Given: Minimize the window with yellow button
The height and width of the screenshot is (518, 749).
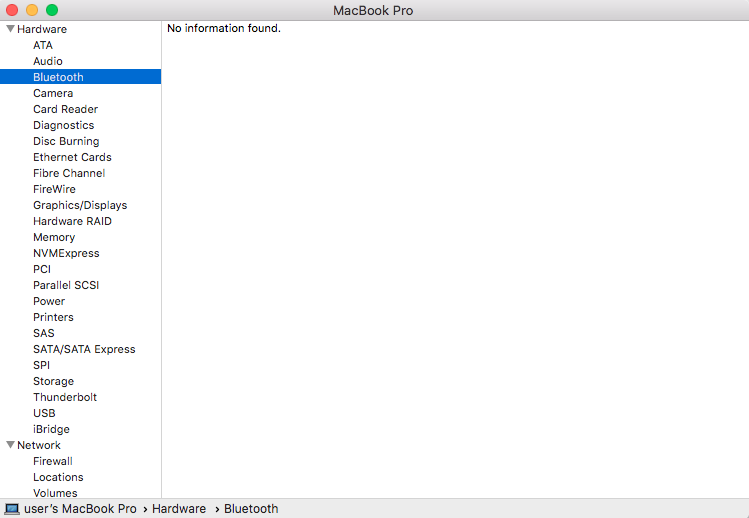Looking at the screenshot, I should pyautogui.click(x=32, y=10).
